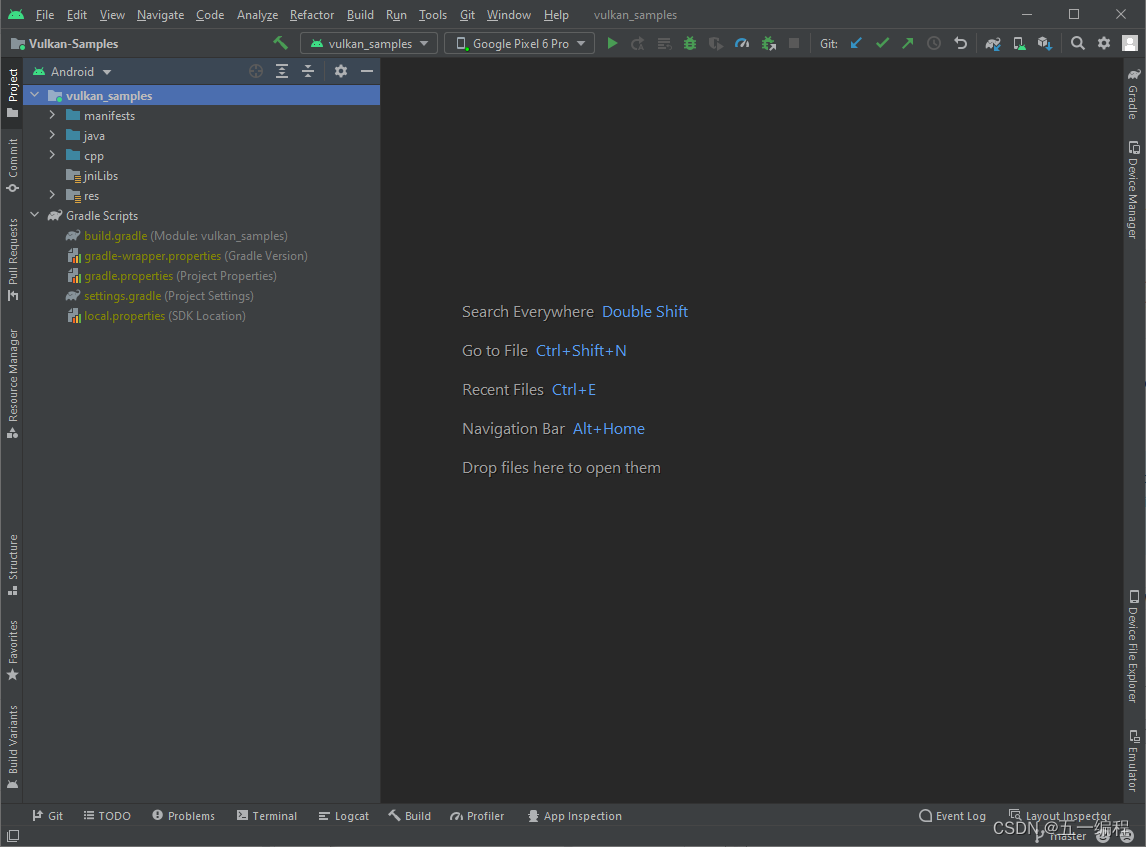
Task: Toggle the Emulator side tab
Action: [x=1133, y=761]
